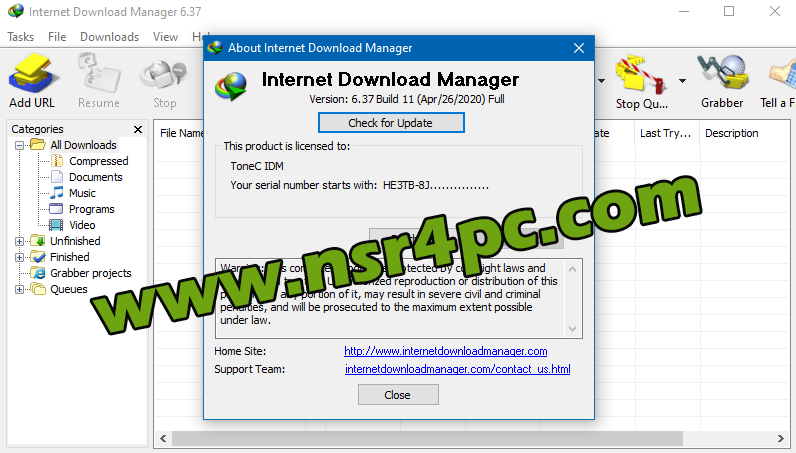Minimize the Internet Download Manager window

coord(684,11)
